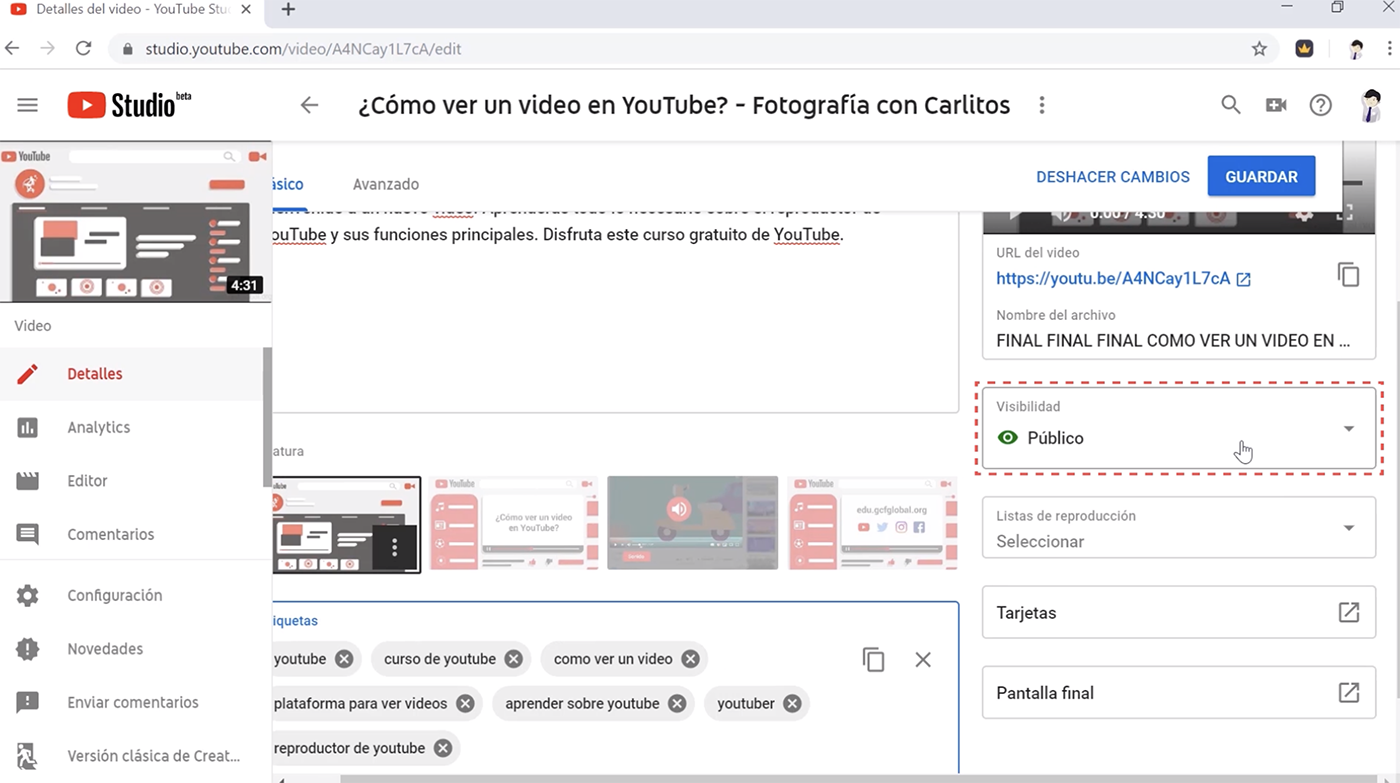Open the Pantalla final editor
The width and height of the screenshot is (1400, 783).
(x=1179, y=692)
